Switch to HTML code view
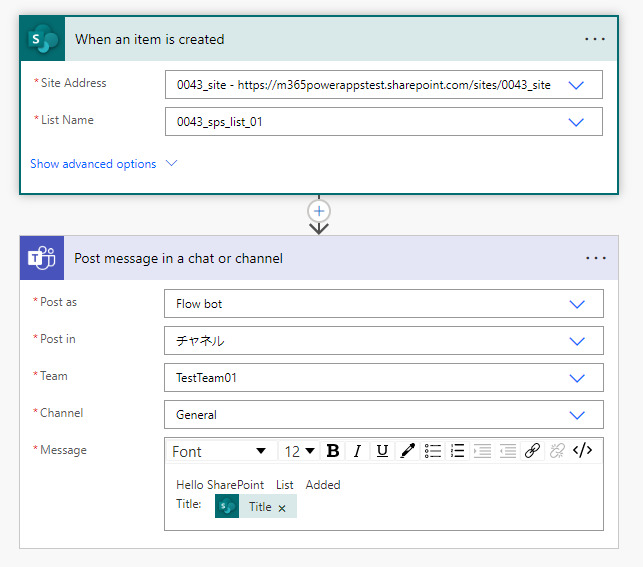This screenshot has height=567, width=643. coord(583,451)
